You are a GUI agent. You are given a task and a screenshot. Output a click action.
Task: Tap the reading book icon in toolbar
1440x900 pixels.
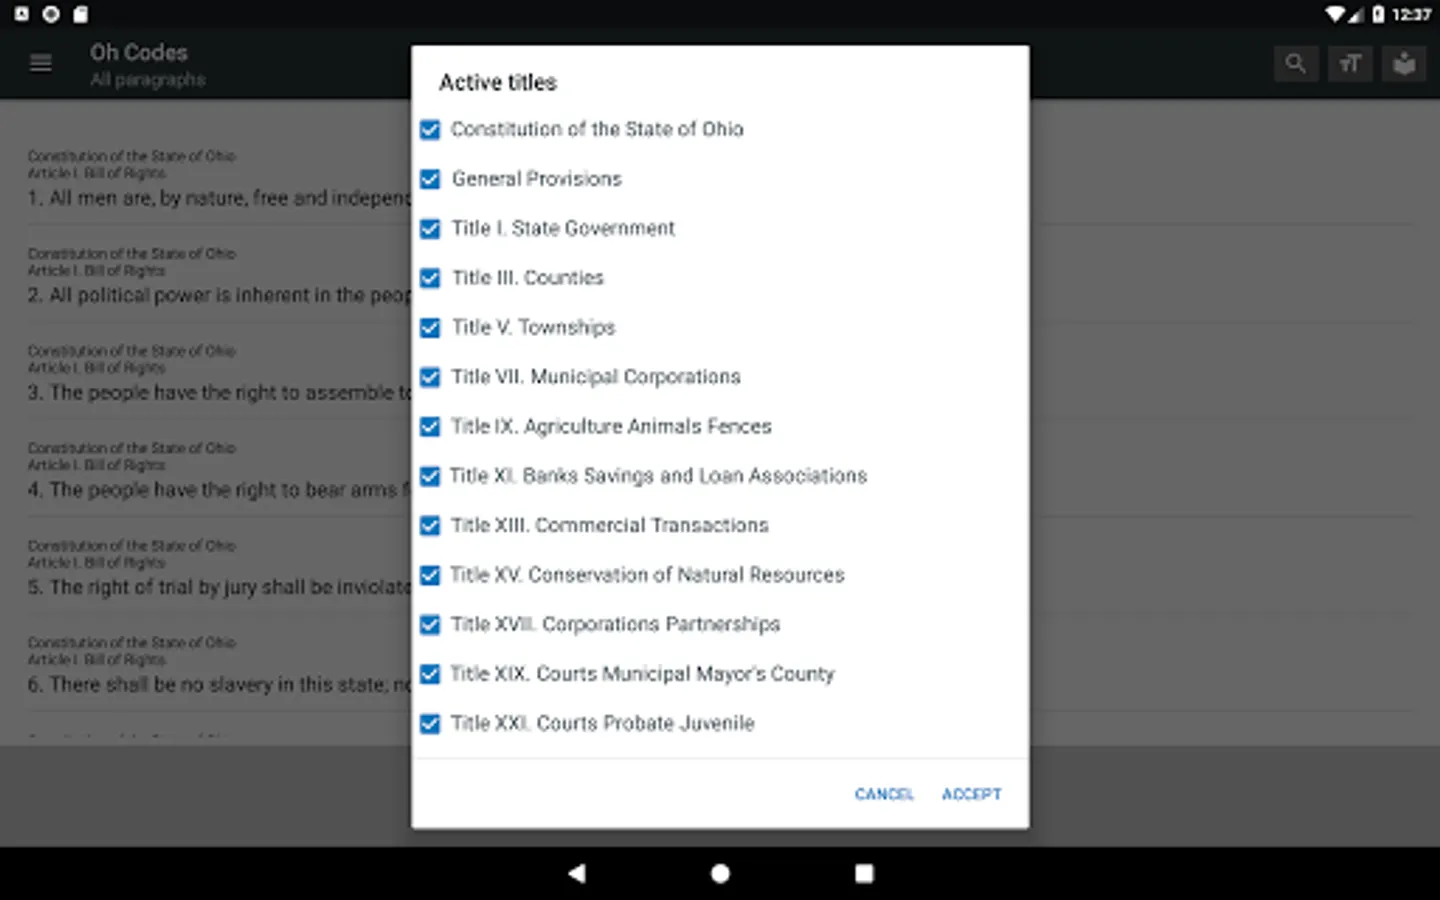[1404, 64]
